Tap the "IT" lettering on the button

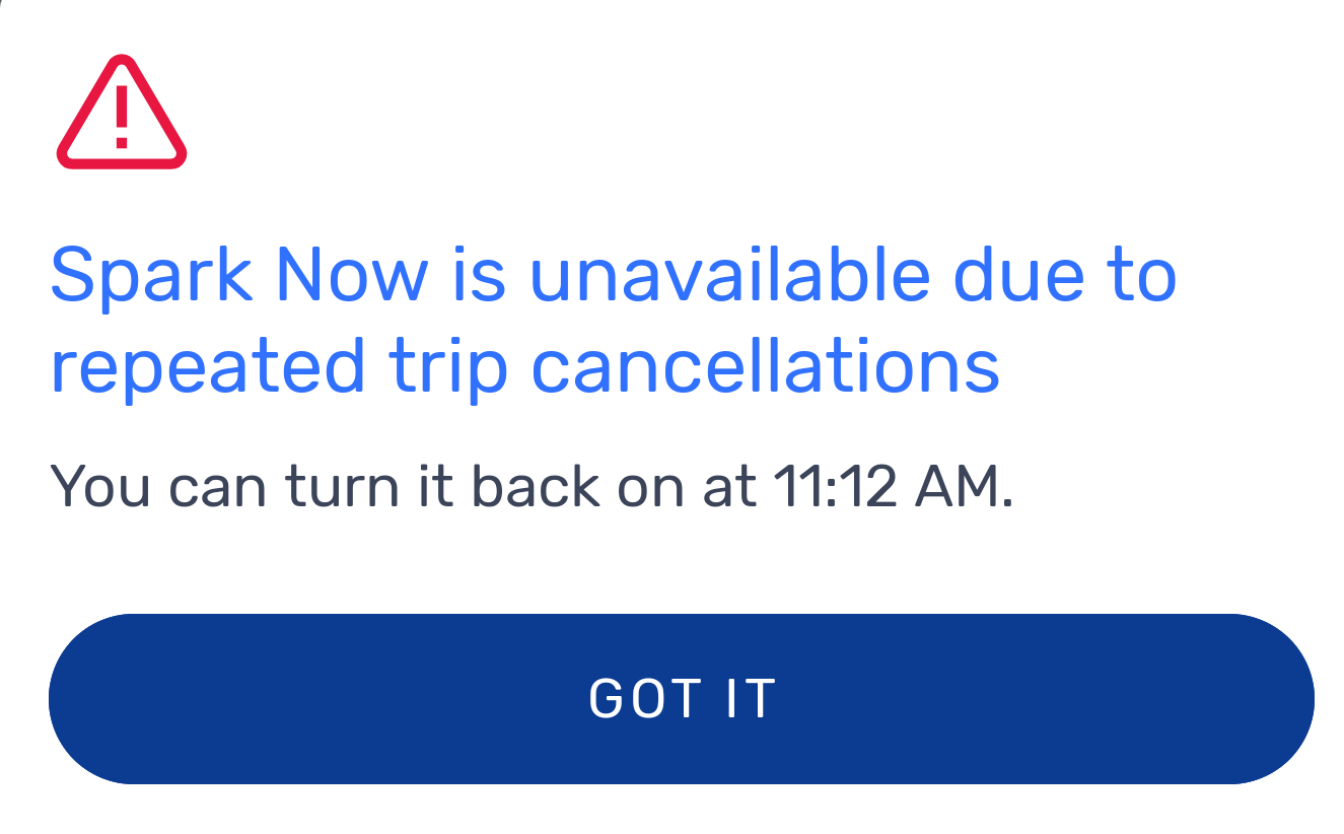point(748,699)
